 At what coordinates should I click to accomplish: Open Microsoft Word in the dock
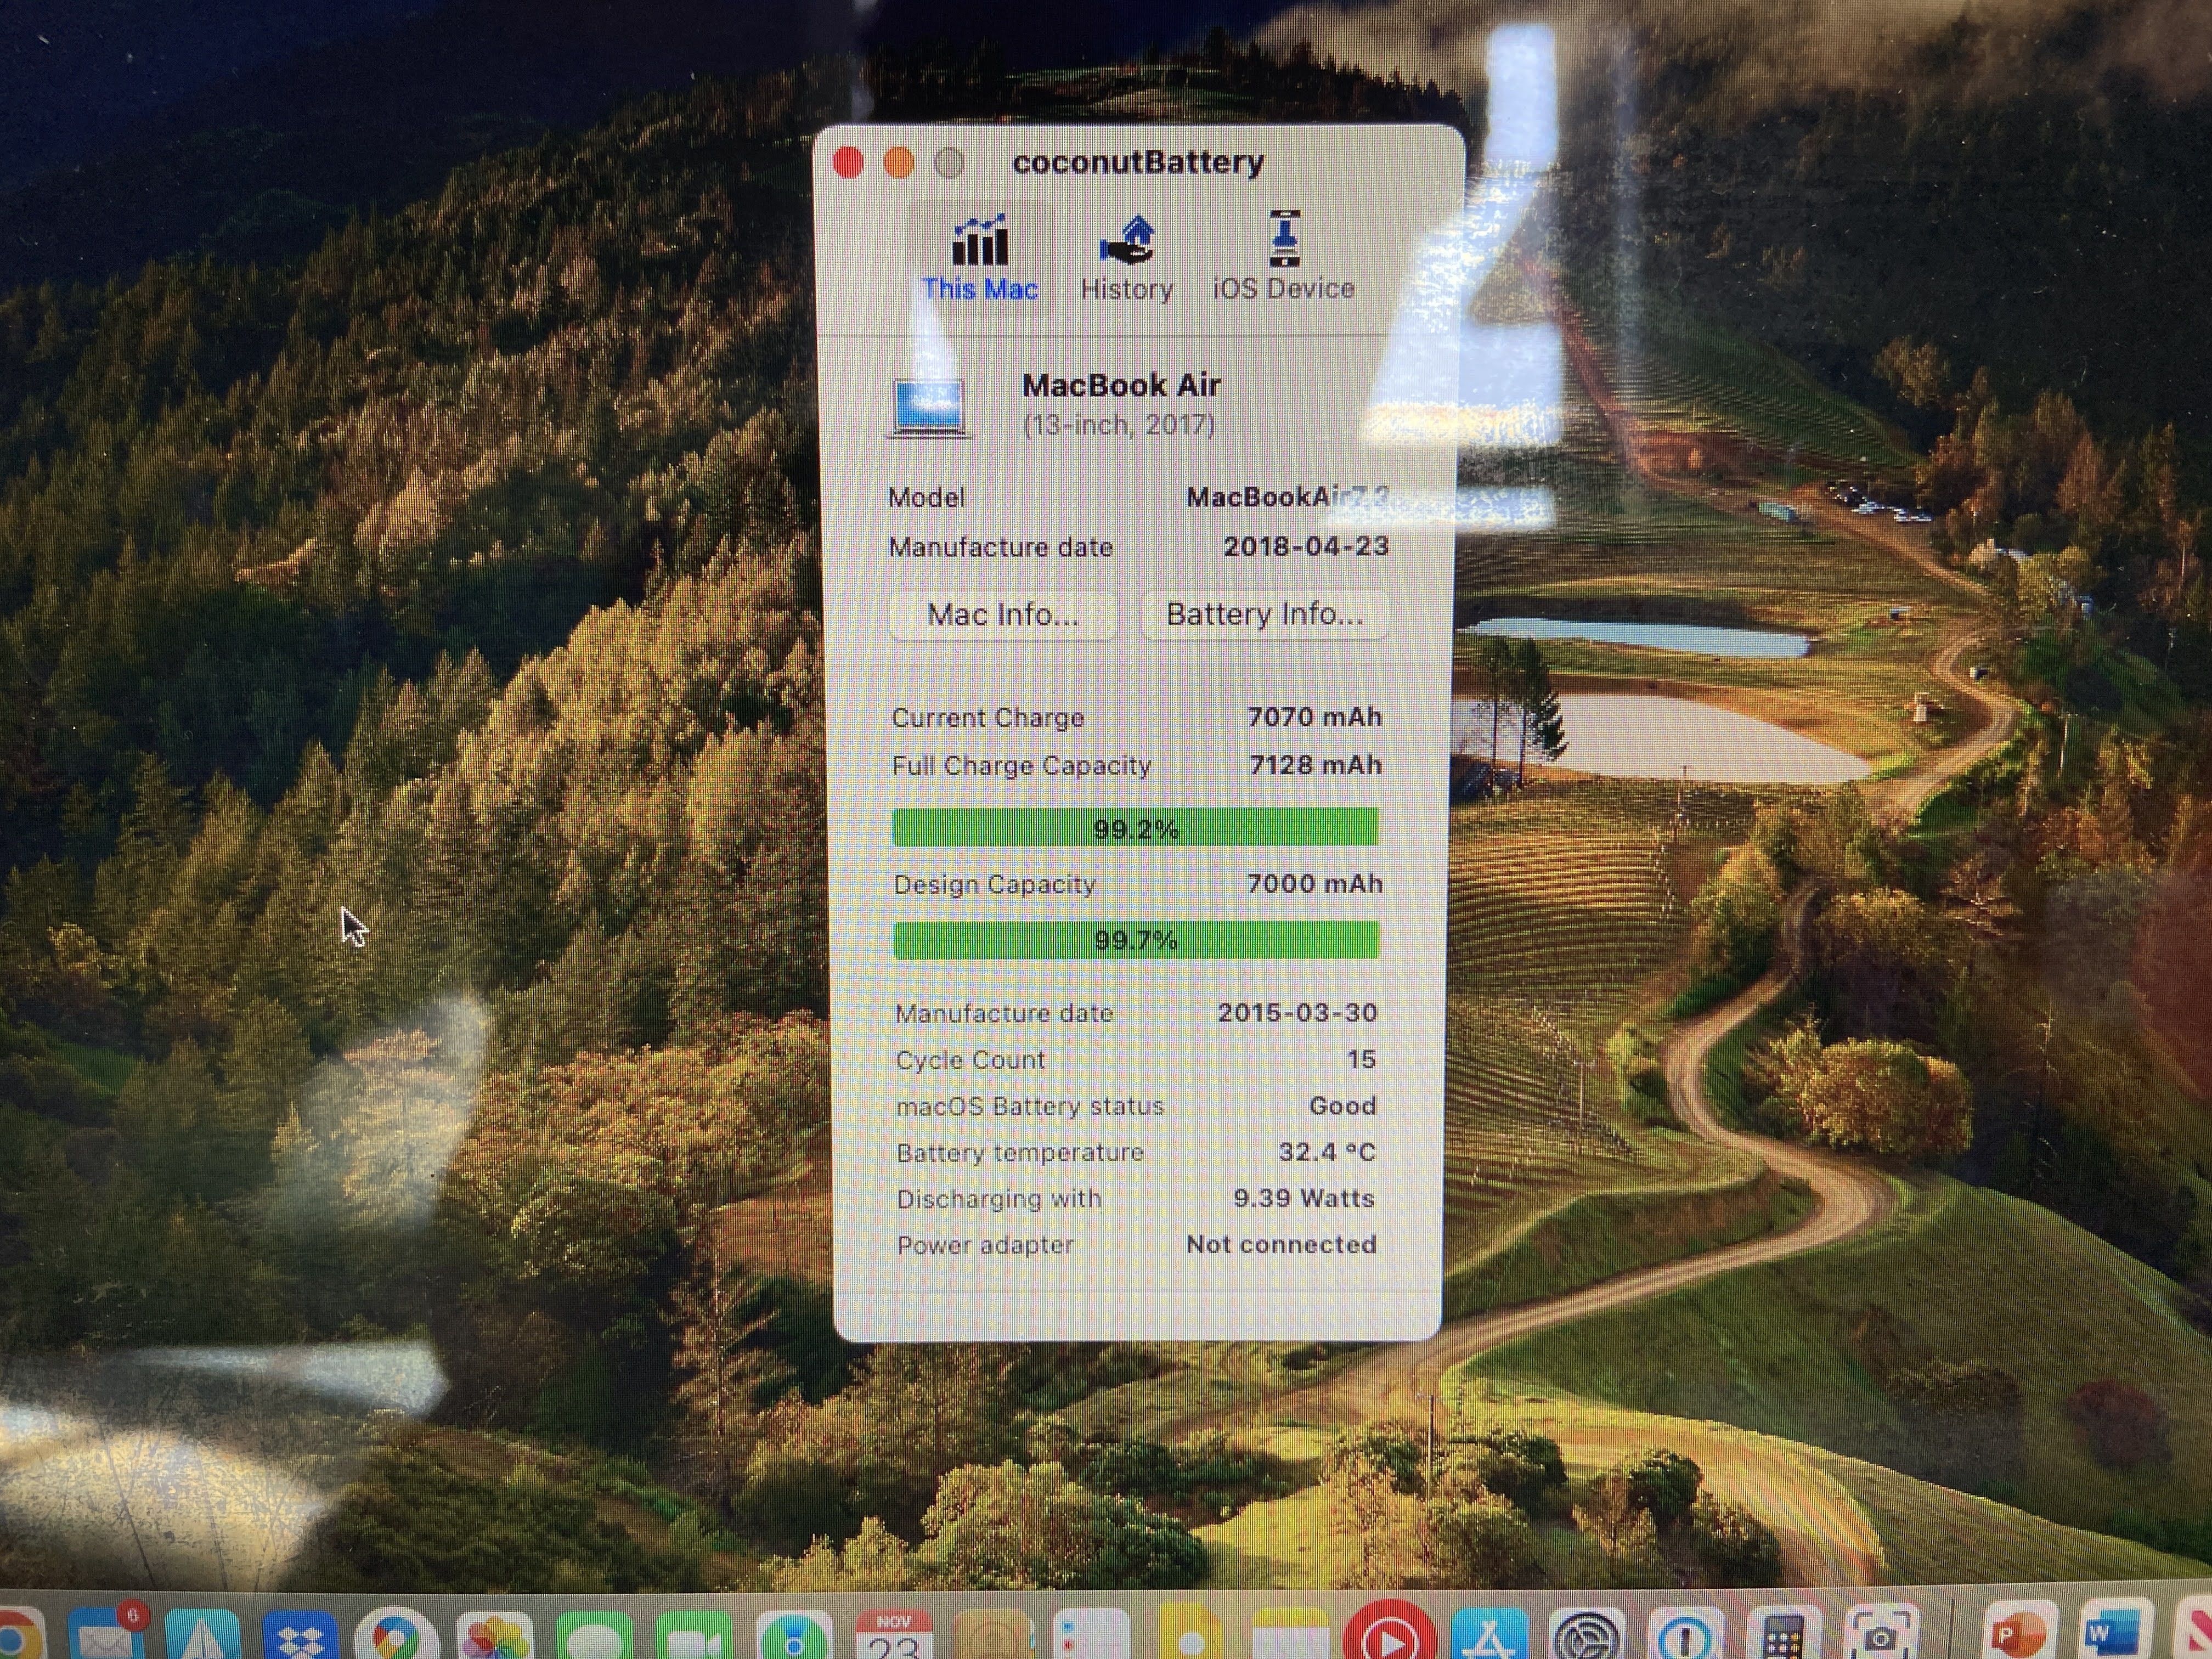[x=2116, y=1635]
